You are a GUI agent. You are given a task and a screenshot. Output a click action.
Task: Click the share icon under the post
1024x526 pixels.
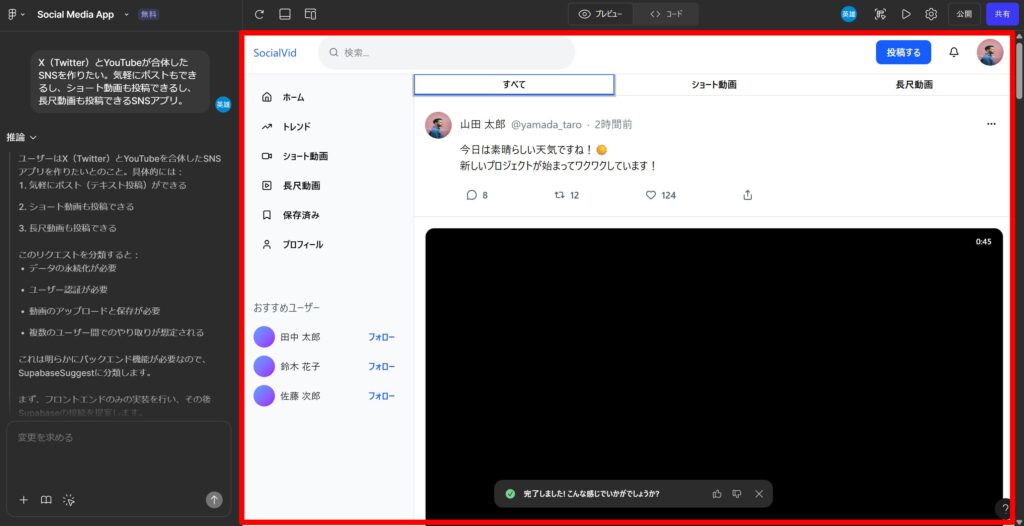tap(747, 195)
